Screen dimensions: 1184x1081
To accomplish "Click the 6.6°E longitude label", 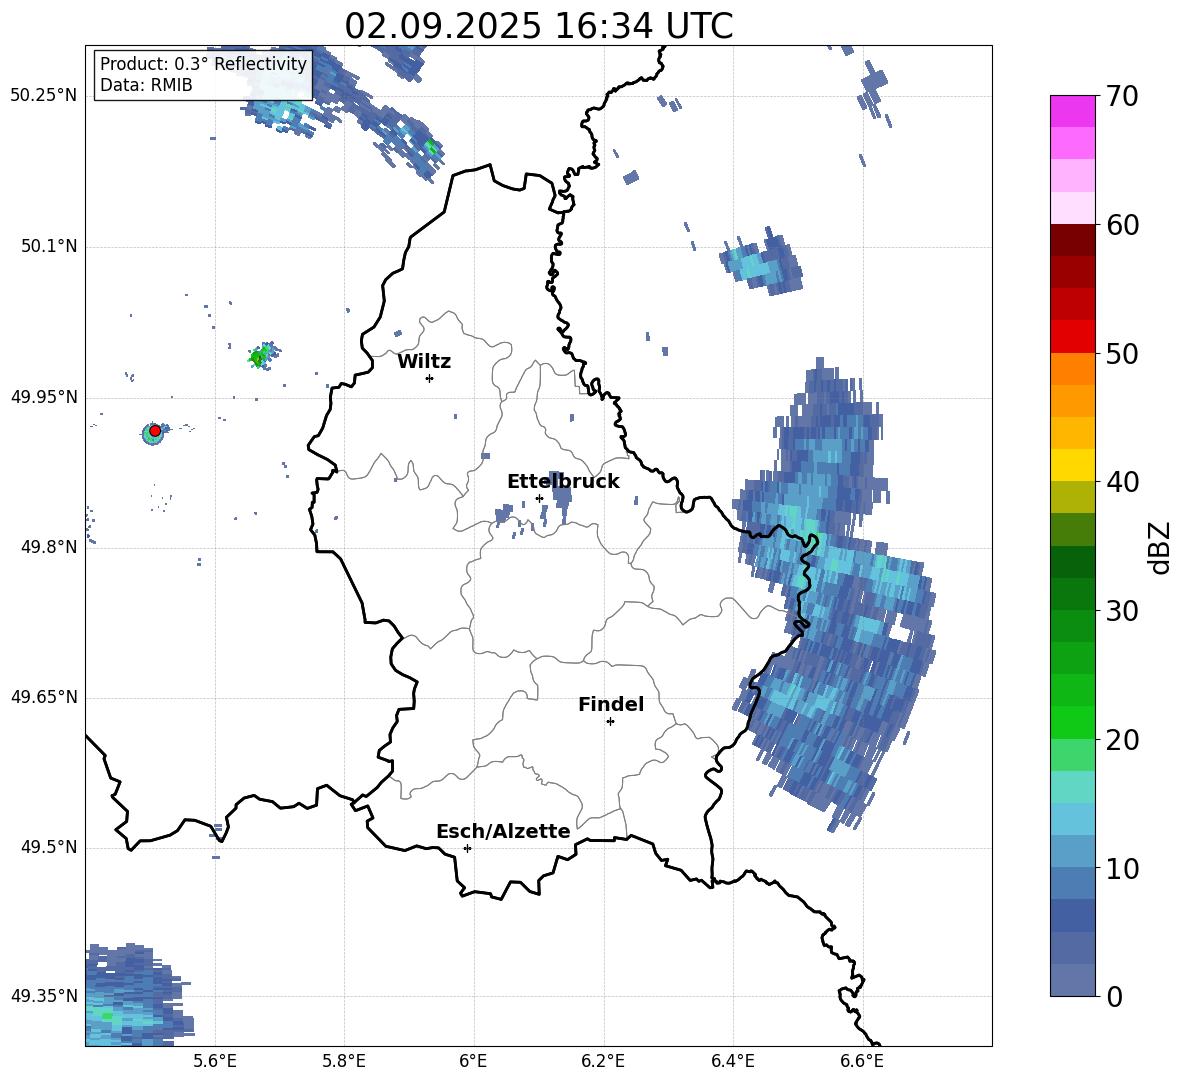I will pos(862,1061).
